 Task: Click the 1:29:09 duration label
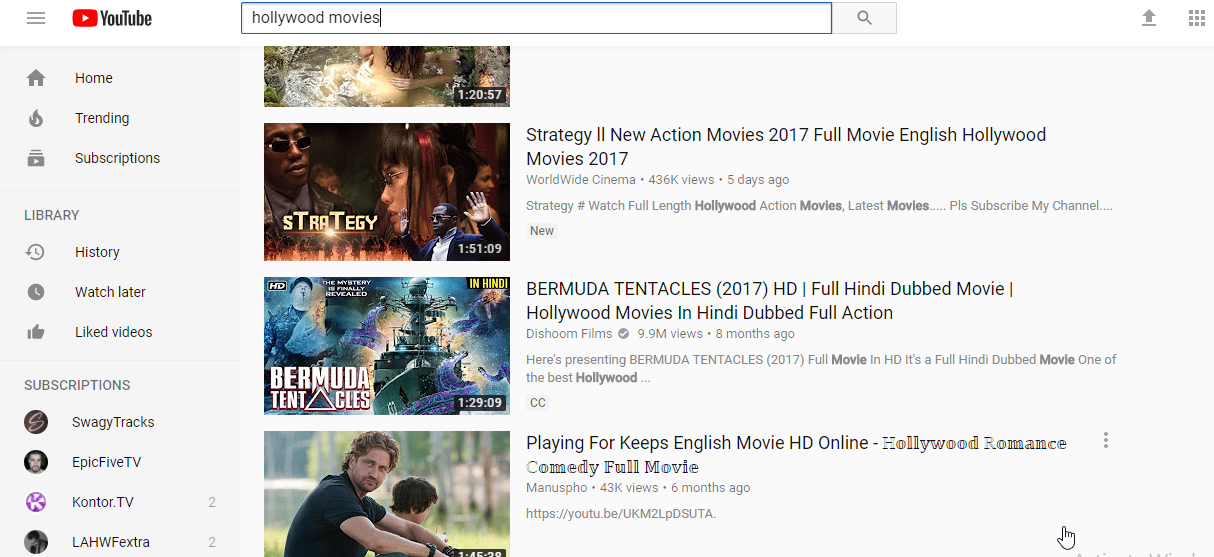coord(479,403)
